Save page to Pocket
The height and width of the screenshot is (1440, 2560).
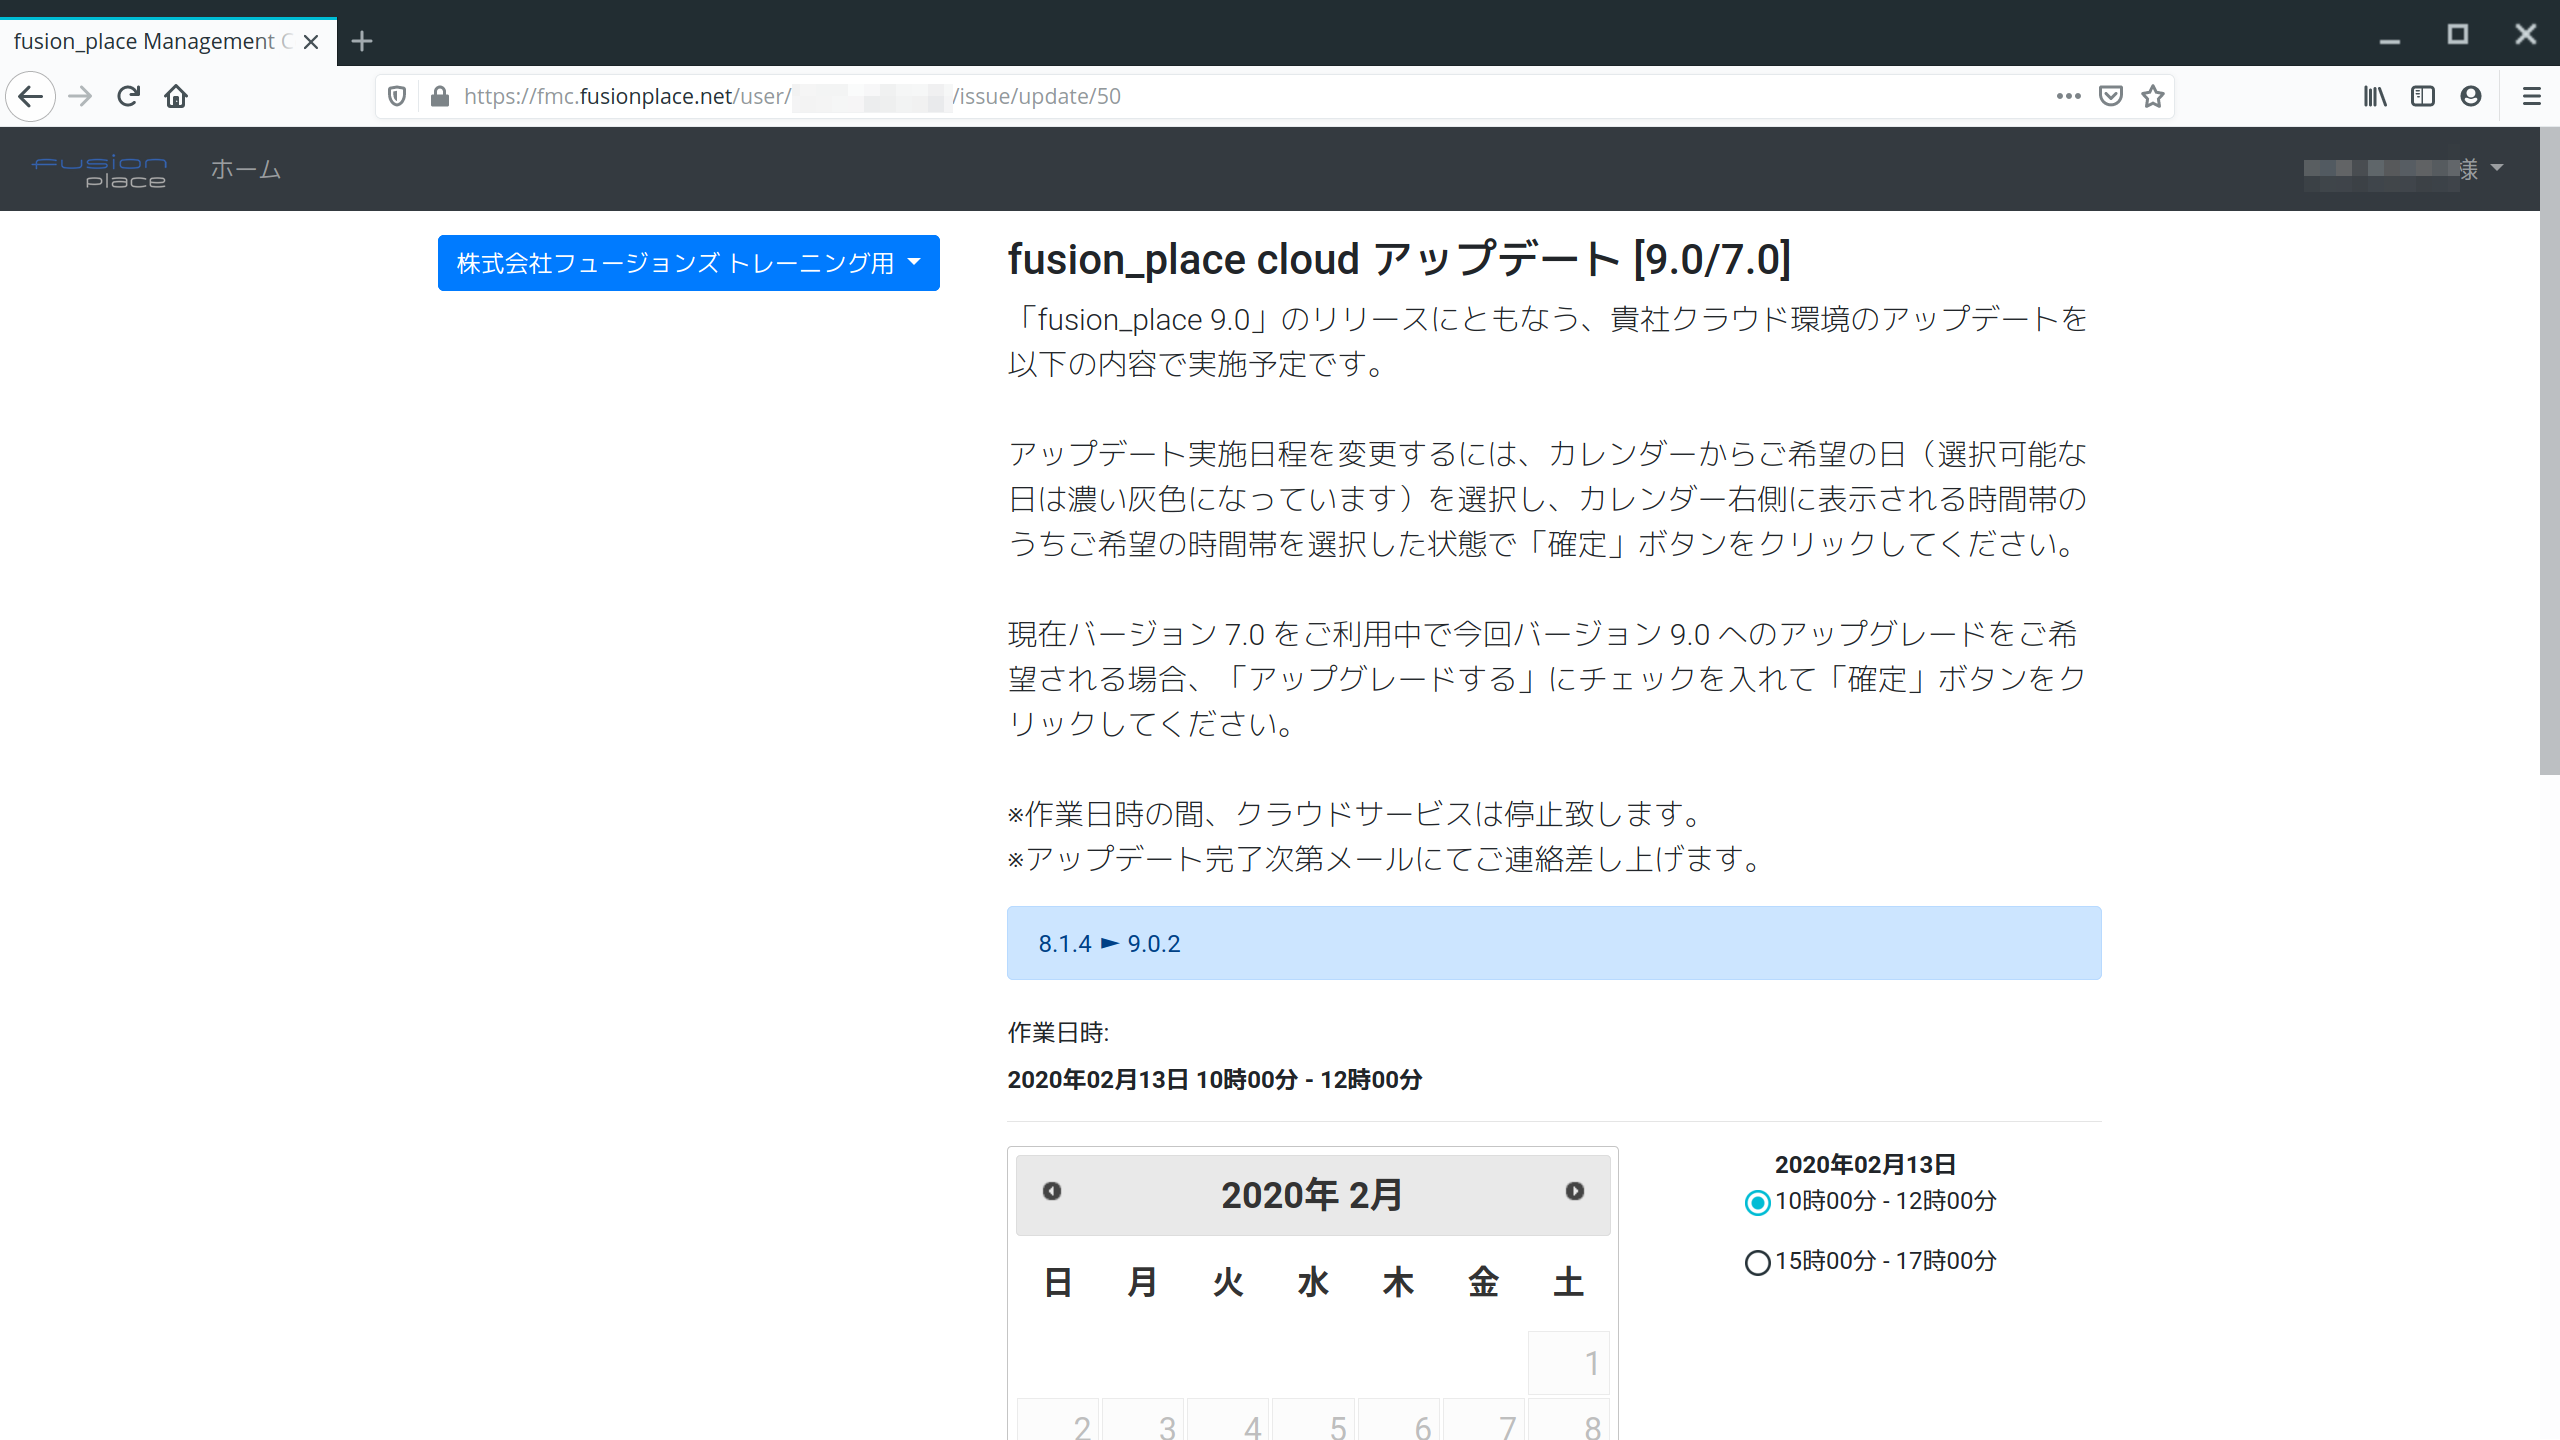pyautogui.click(x=2111, y=96)
